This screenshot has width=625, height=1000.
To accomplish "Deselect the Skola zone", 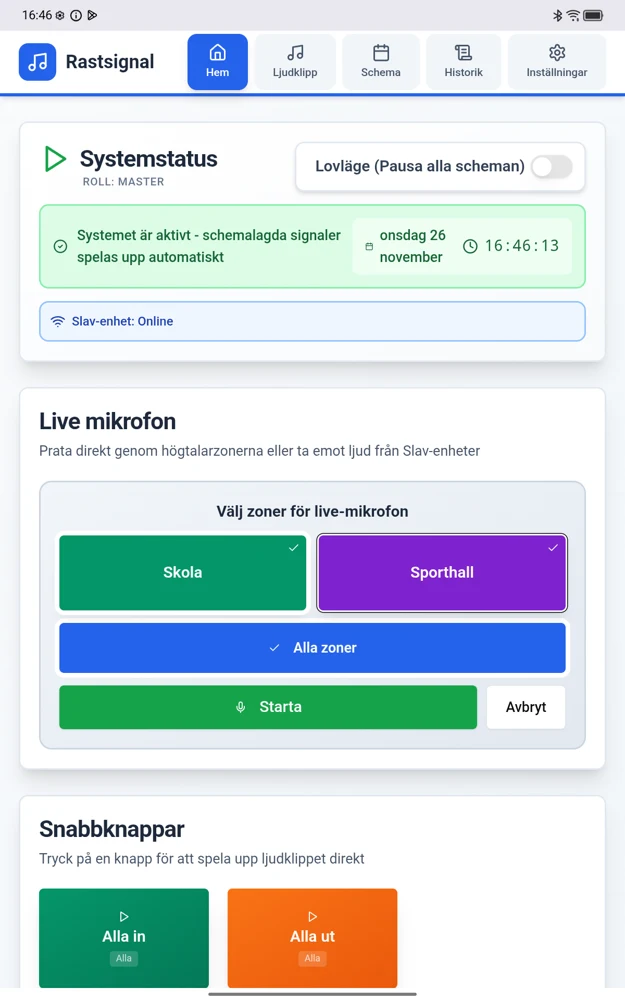I will [183, 573].
